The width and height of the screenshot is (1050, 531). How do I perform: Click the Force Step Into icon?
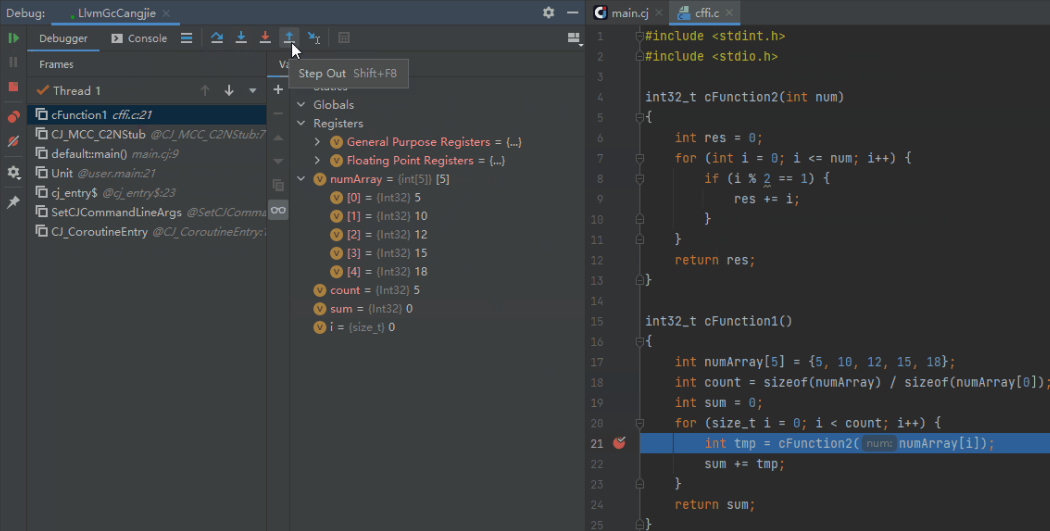point(265,38)
